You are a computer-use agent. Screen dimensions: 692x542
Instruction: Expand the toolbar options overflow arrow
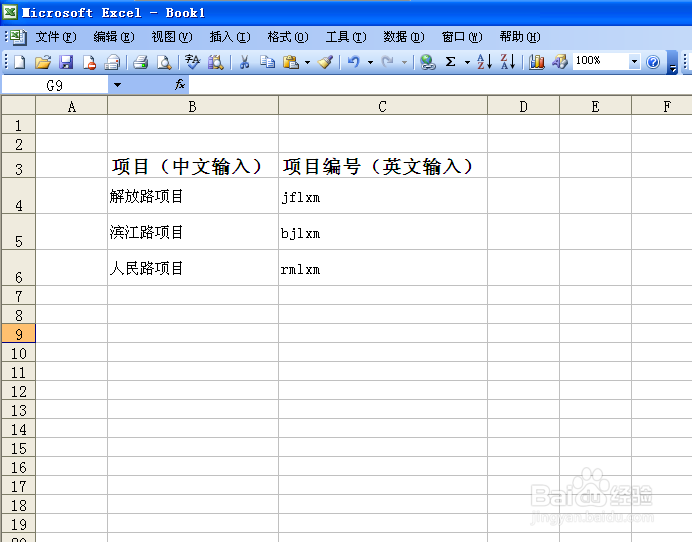(673, 63)
